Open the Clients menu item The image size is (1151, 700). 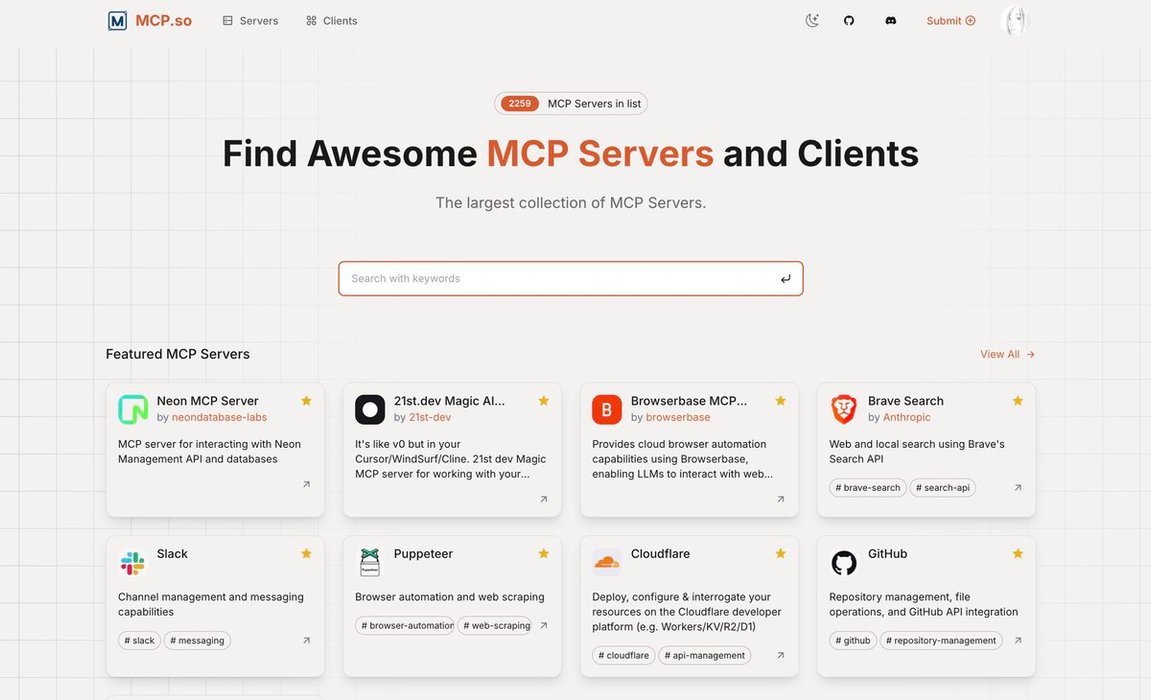[331, 21]
